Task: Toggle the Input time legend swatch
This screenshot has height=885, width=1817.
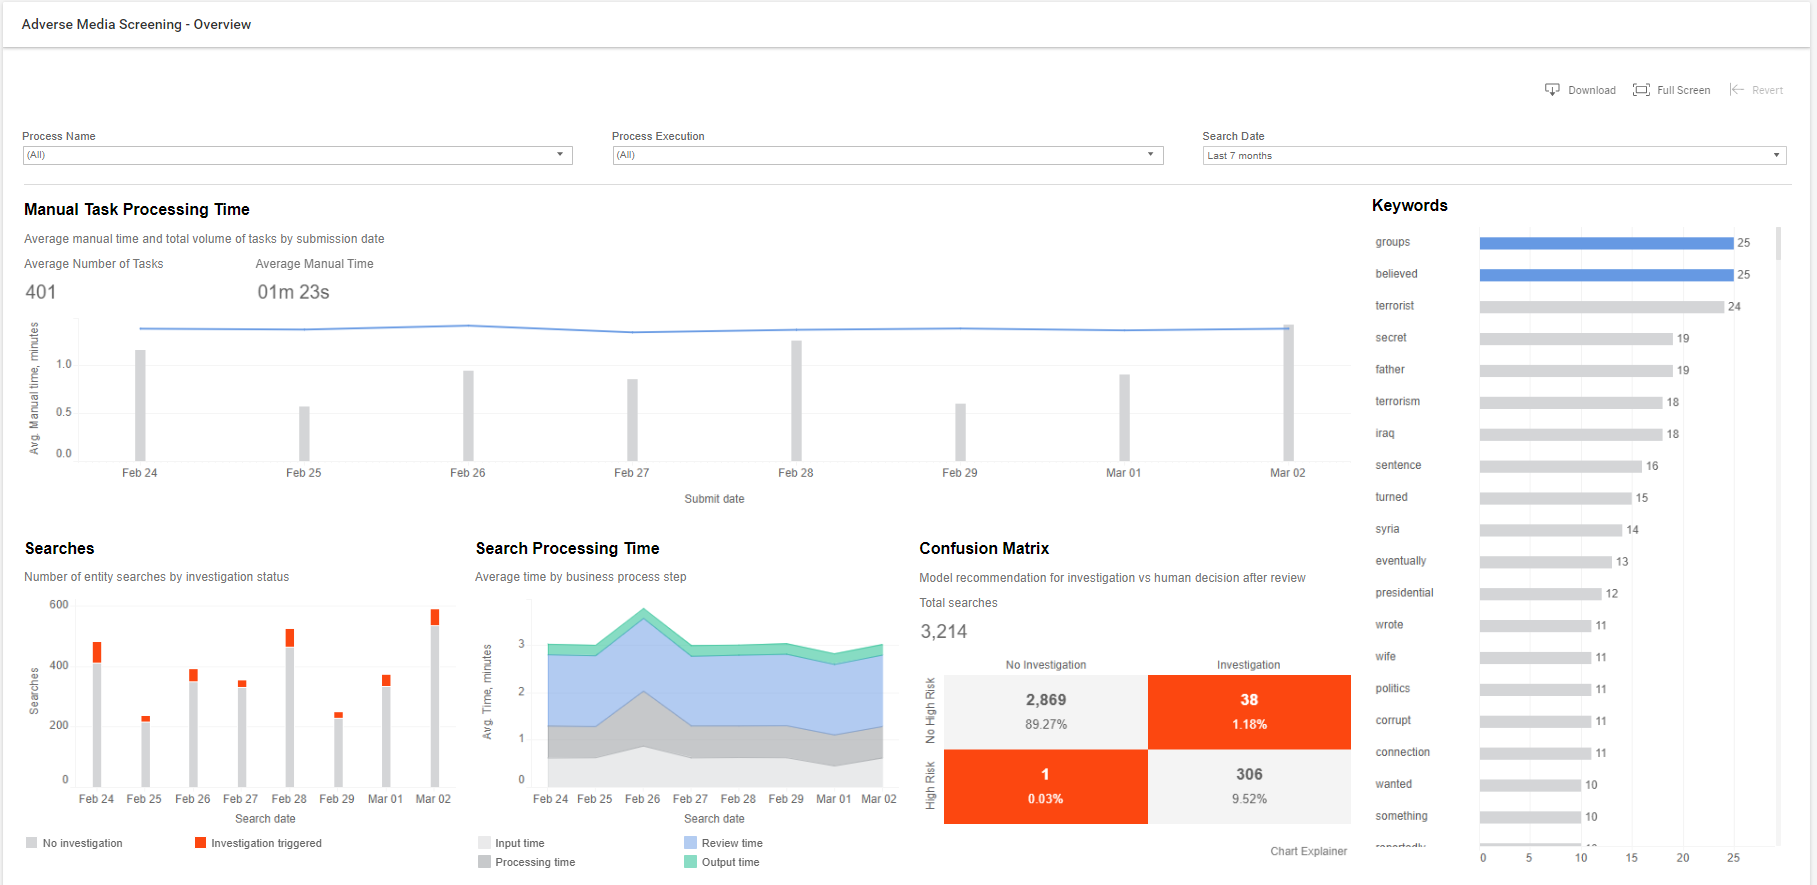Action: pyautogui.click(x=485, y=843)
